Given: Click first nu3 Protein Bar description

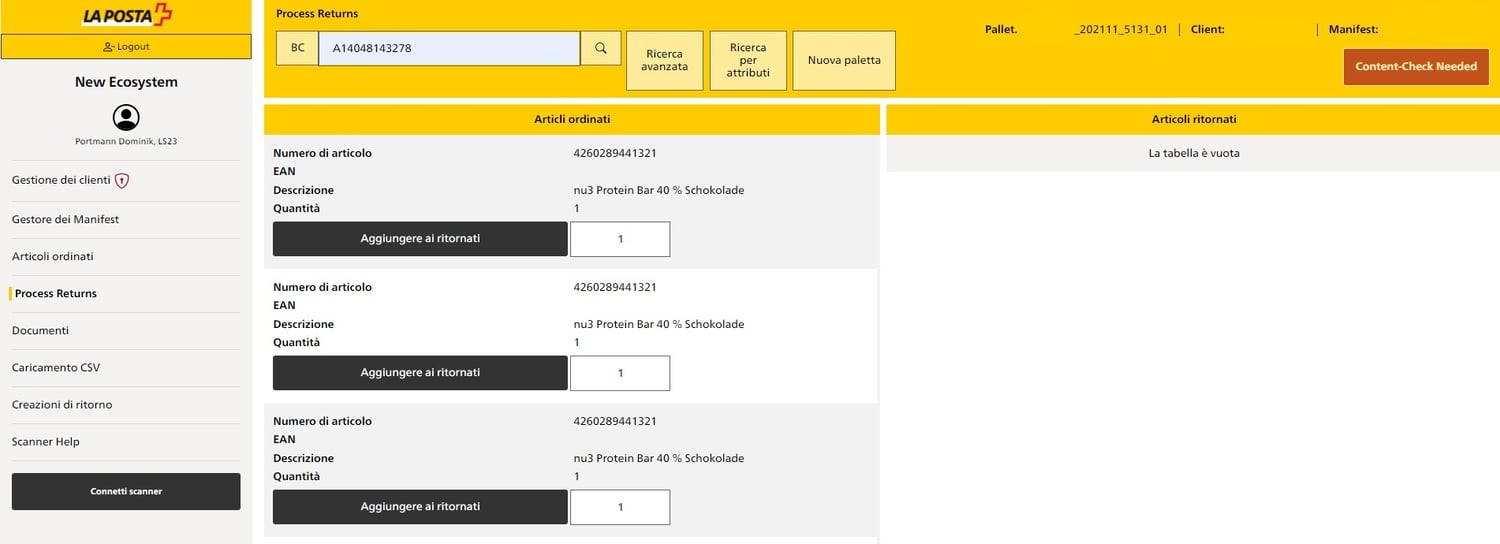Looking at the screenshot, I should [x=658, y=190].
